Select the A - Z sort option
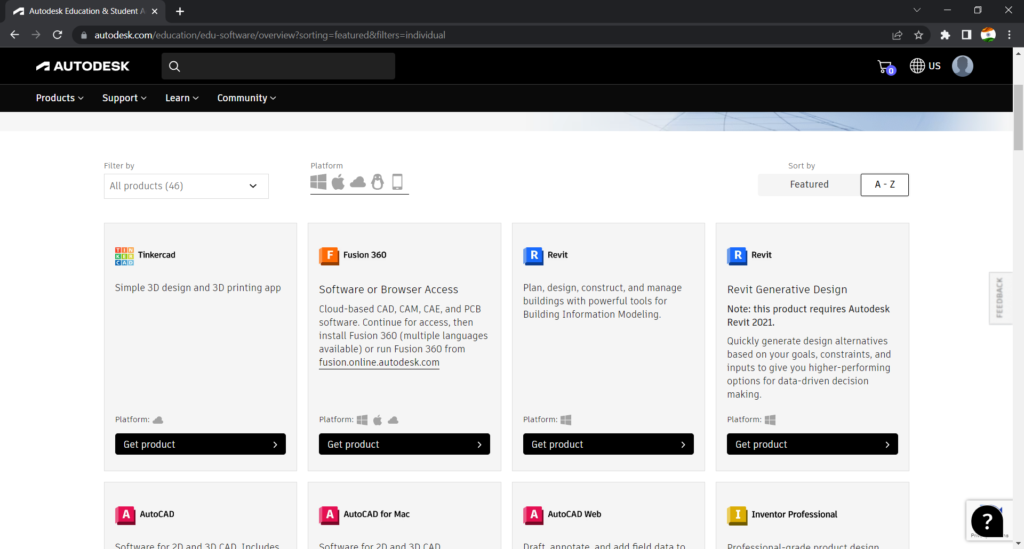This screenshot has height=549, width=1024. (884, 185)
